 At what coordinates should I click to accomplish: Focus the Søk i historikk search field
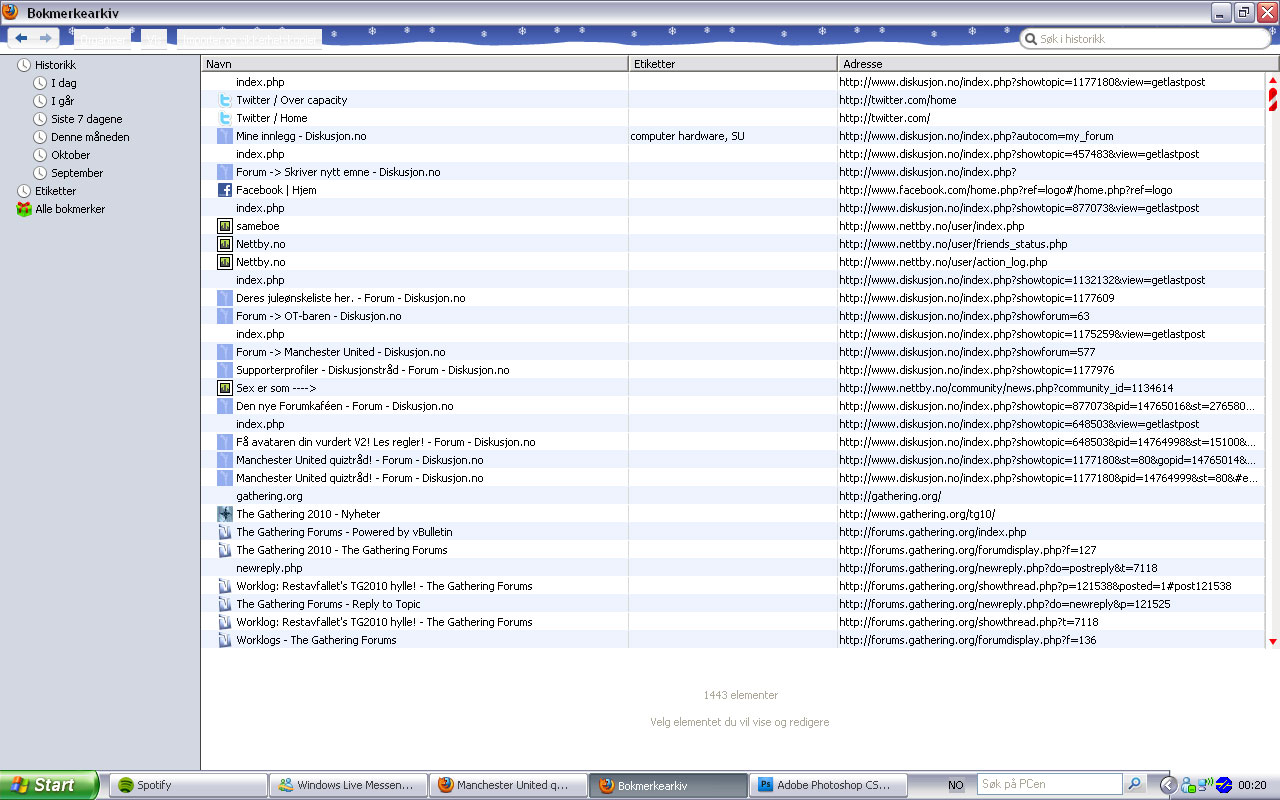tap(1145, 39)
